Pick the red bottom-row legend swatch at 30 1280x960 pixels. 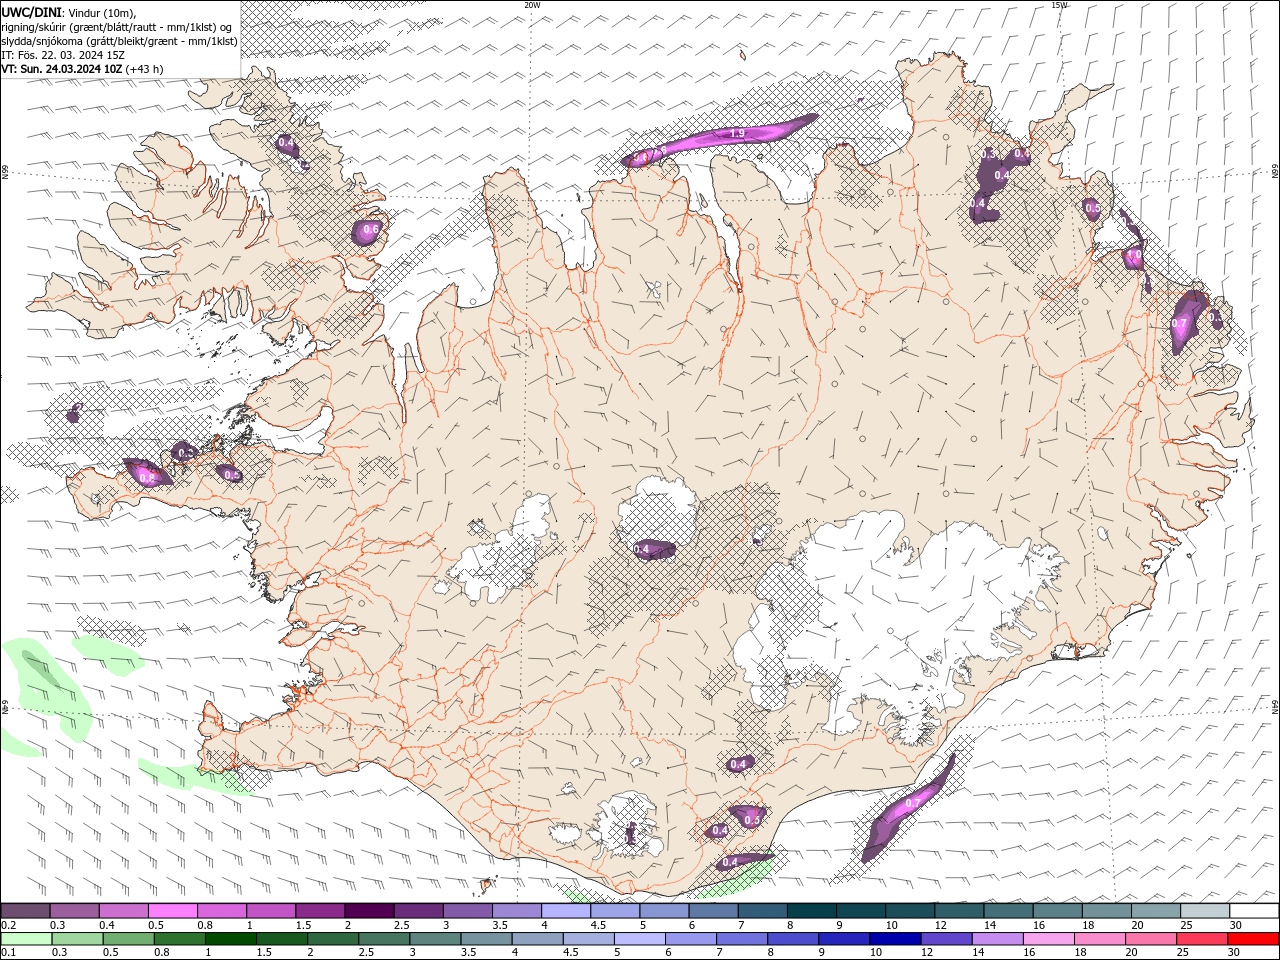point(1253,939)
